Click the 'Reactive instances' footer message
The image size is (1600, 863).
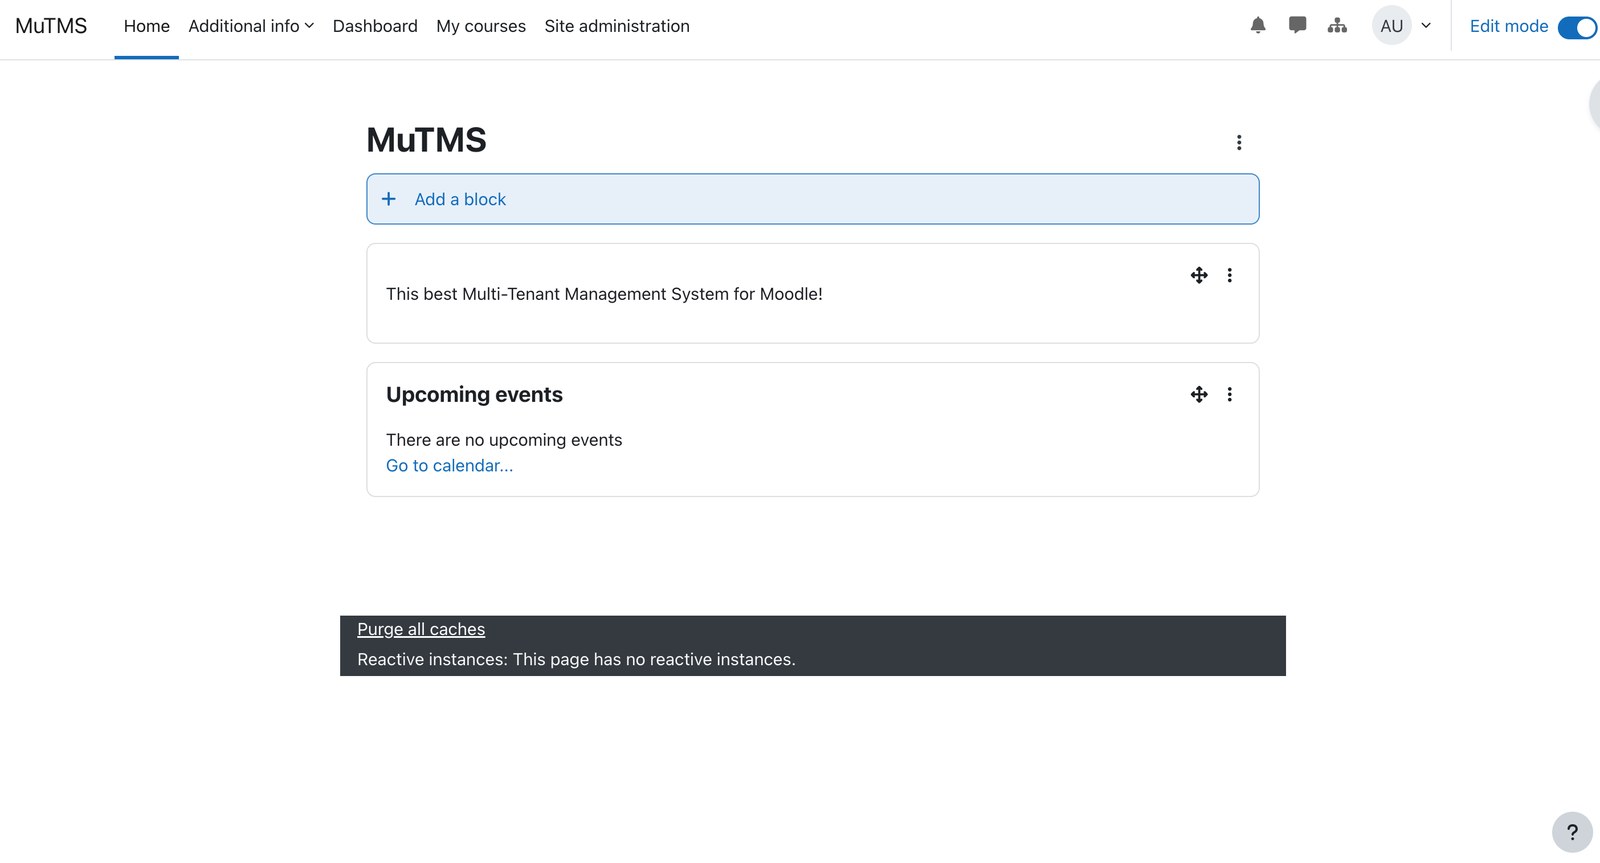point(576,659)
